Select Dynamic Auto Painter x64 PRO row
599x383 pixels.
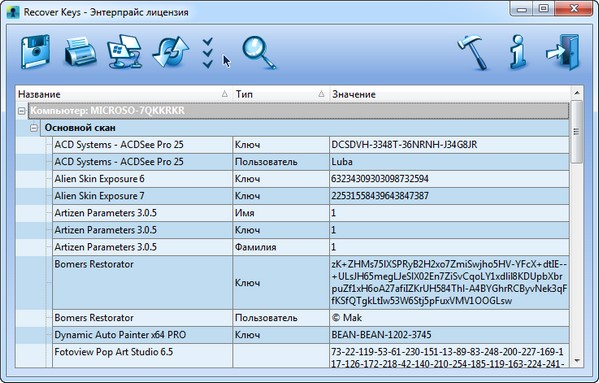click(x=292, y=335)
